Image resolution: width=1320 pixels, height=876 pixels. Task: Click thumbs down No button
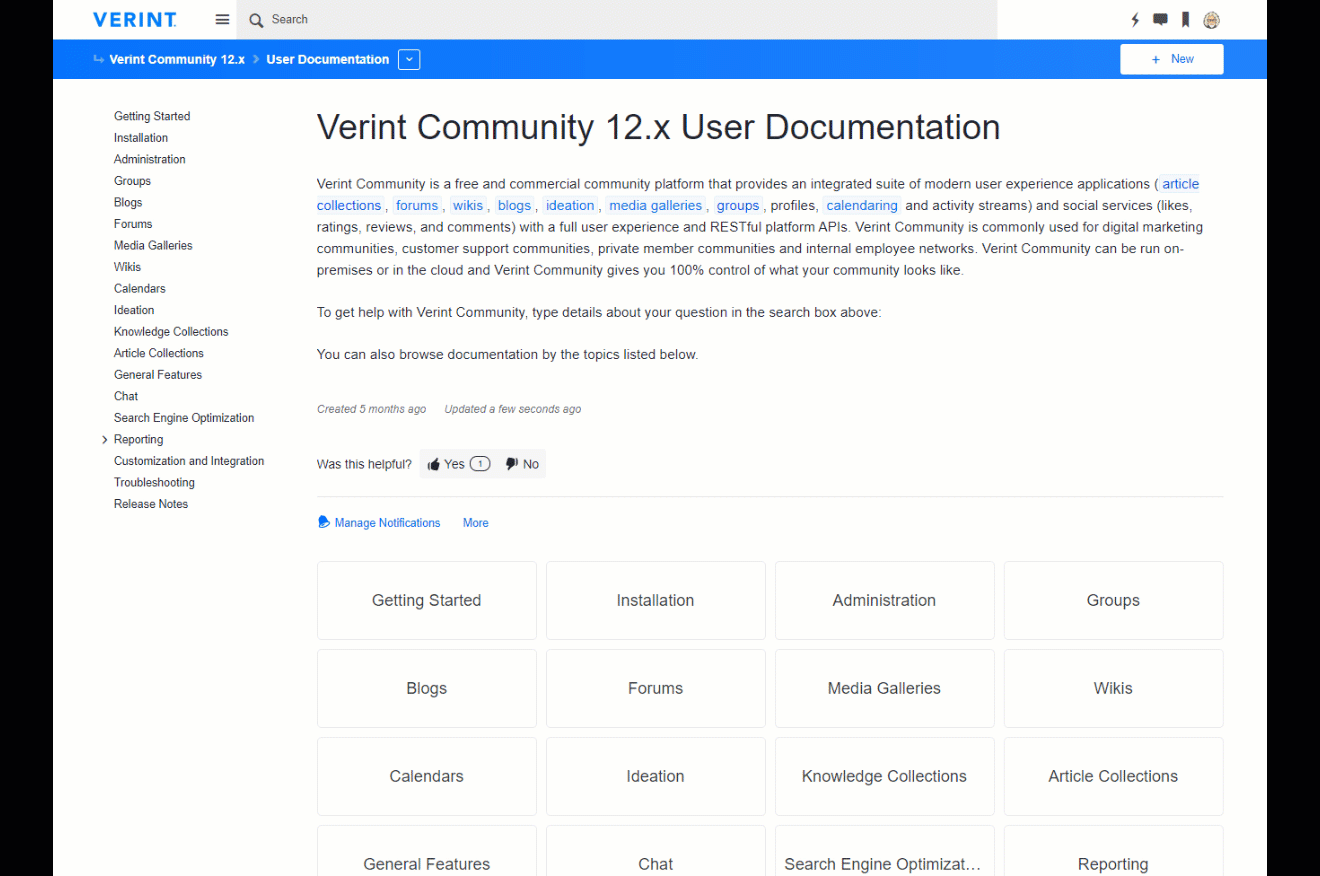point(522,464)
